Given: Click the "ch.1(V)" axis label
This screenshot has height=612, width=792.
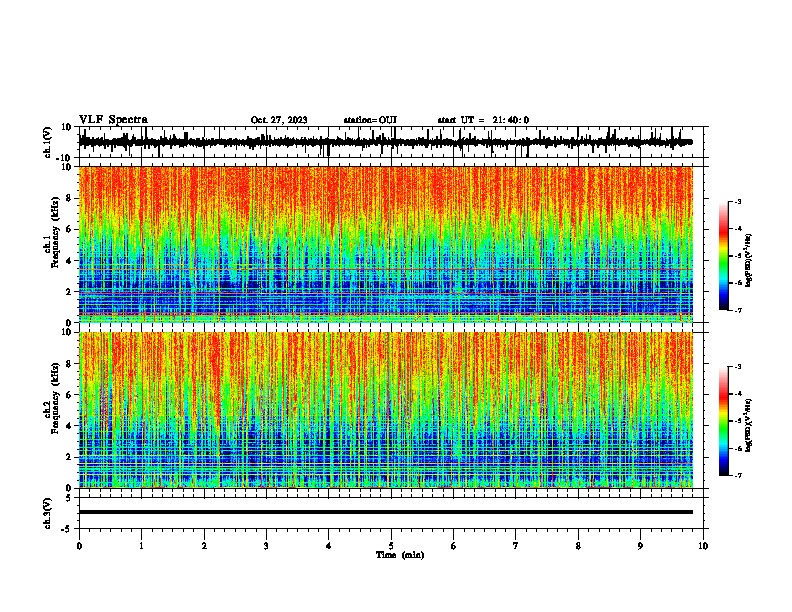Looking at the screenshot, I should click(x=48, y=142).
